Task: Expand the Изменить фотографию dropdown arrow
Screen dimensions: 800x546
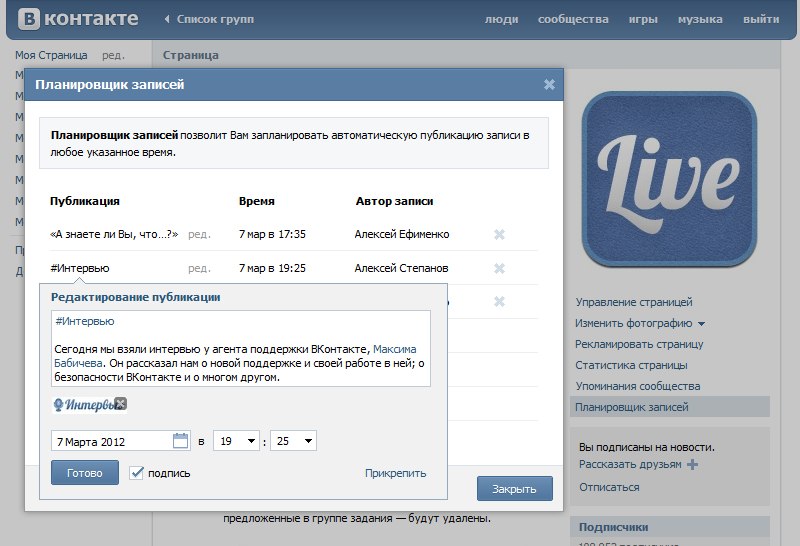Action: [x=702, y=324]
